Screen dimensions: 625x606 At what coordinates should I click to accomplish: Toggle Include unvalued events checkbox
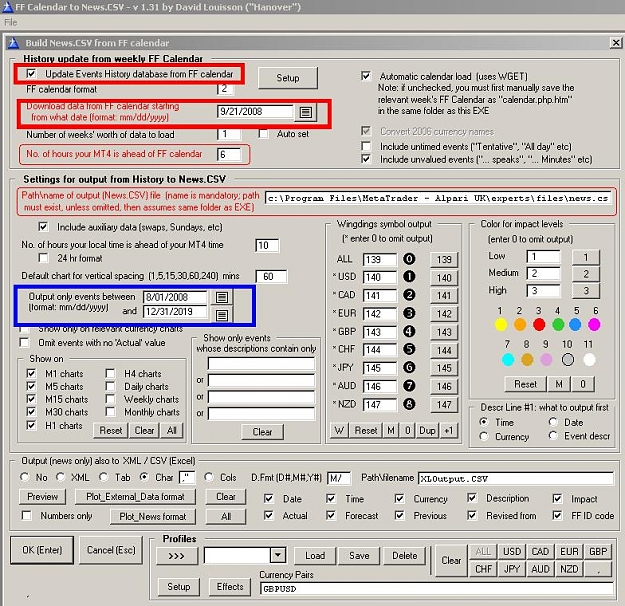[366, 159]
